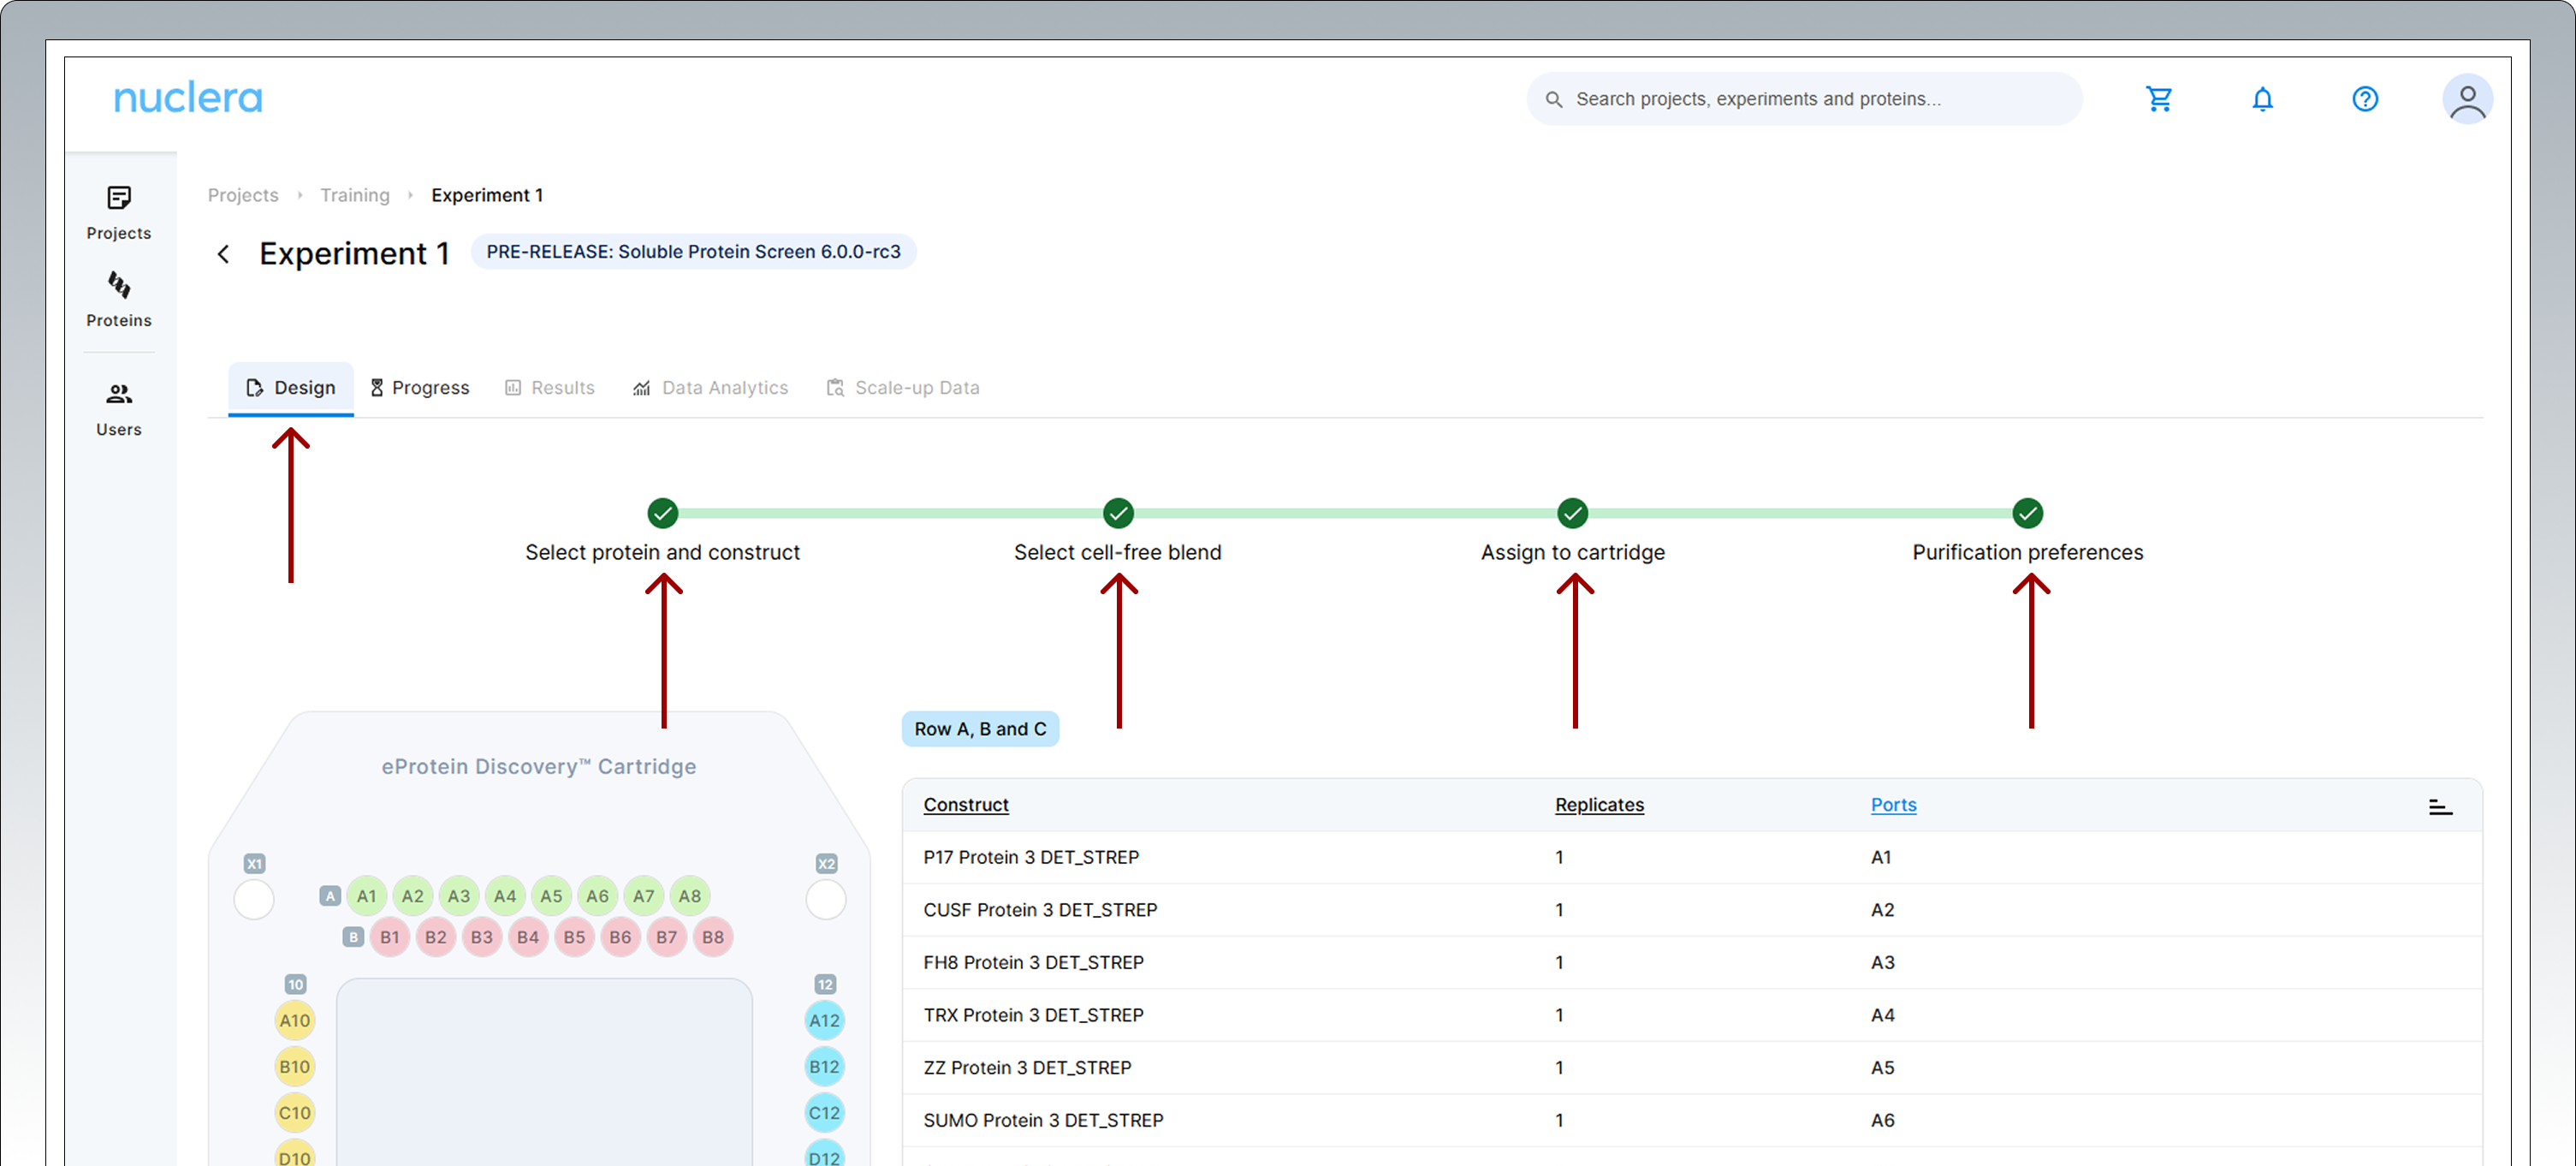Select cartridge port C12

pyautogui.click(x=824, y=1112)
